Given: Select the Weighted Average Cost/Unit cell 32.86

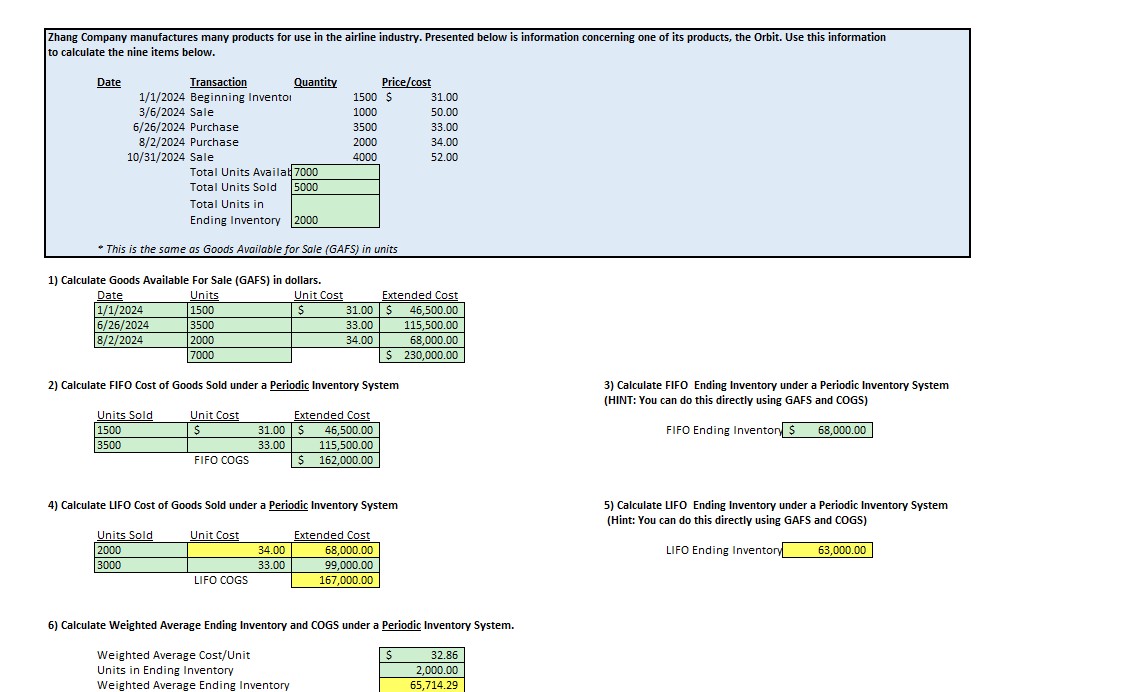Looking at the screenshot, I should (422, 655).
